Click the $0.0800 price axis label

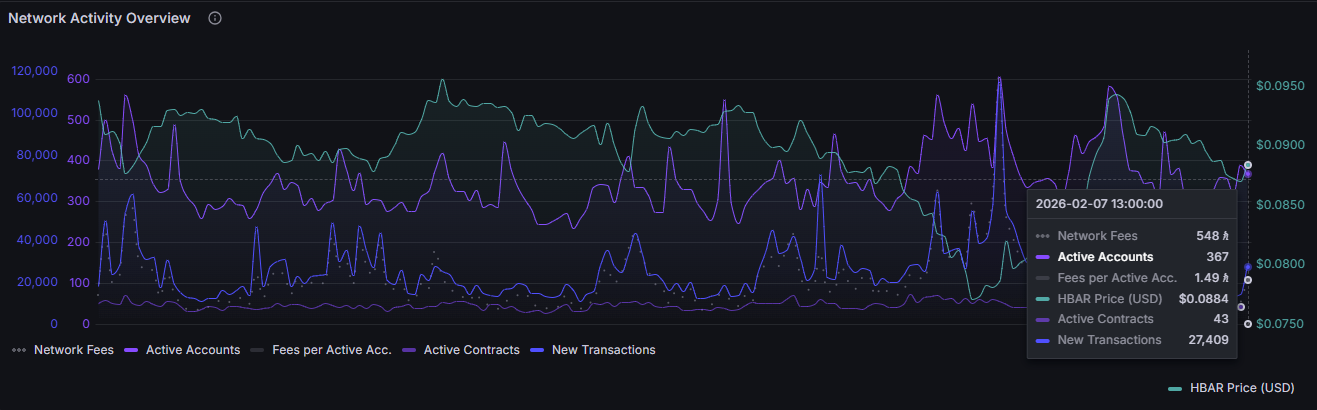click(x=1280, y=264)
